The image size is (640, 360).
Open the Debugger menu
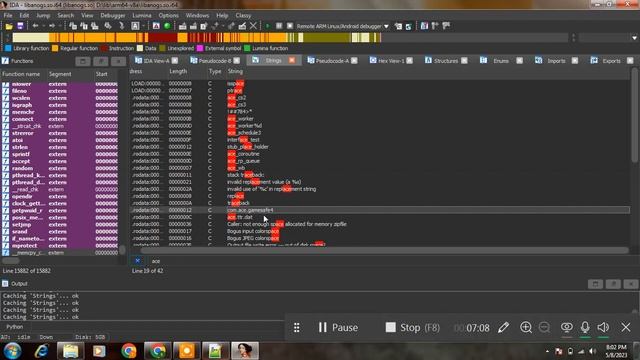tap(113, 16)
